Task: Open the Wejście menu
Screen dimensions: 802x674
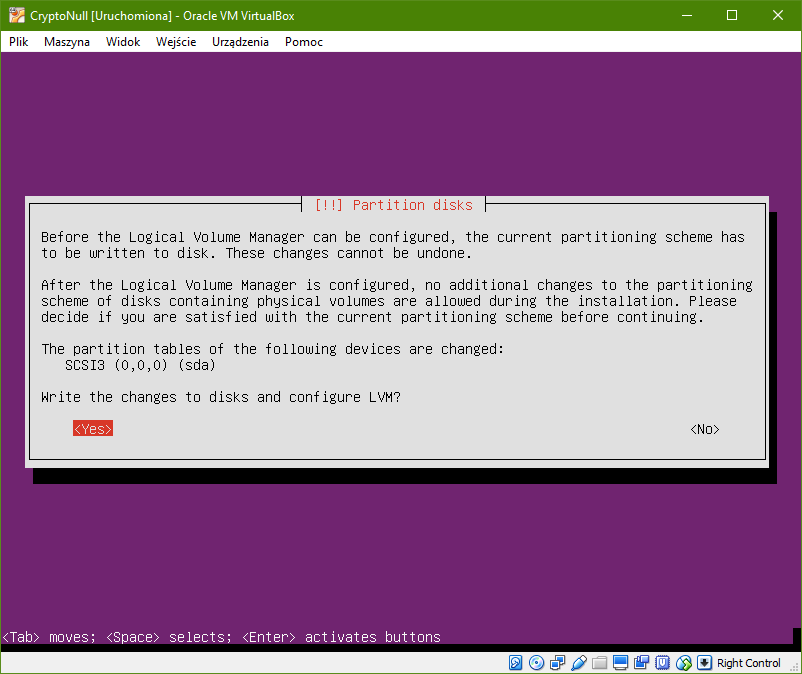Action: 176,41
